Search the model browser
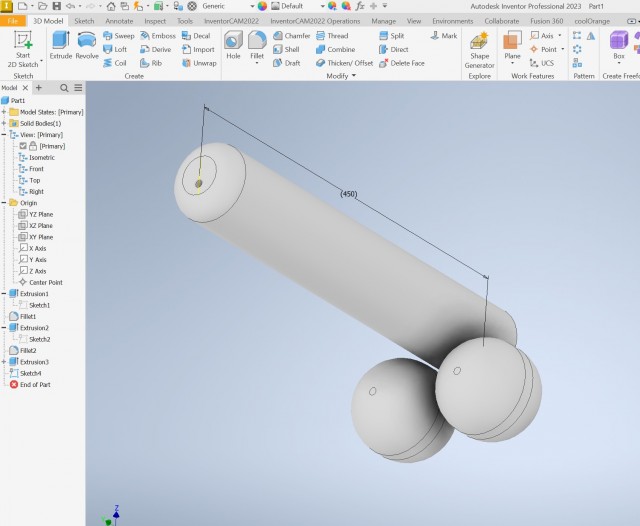This screenshot has height=526, width=640. (x=64, y=88)
